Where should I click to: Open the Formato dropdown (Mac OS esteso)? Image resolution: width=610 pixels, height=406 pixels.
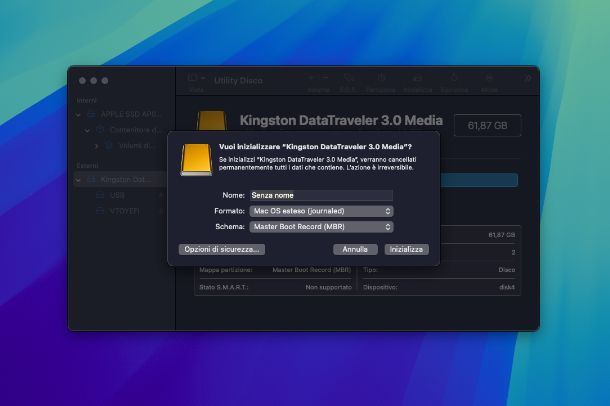321,211
